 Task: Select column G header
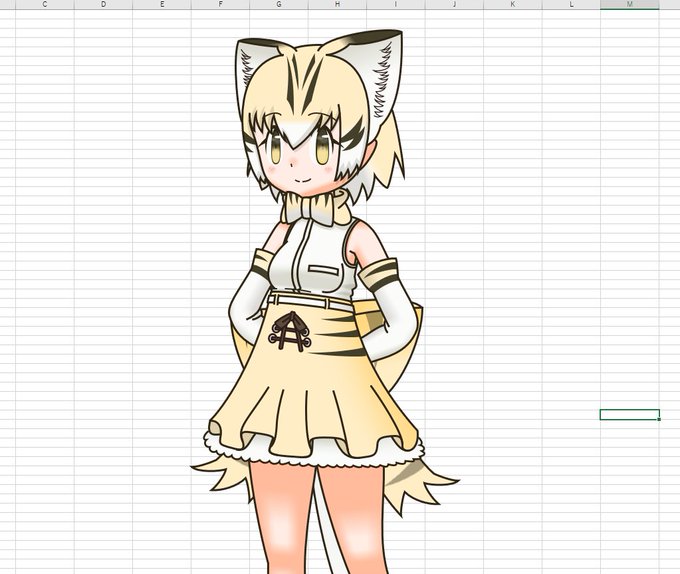279,4
